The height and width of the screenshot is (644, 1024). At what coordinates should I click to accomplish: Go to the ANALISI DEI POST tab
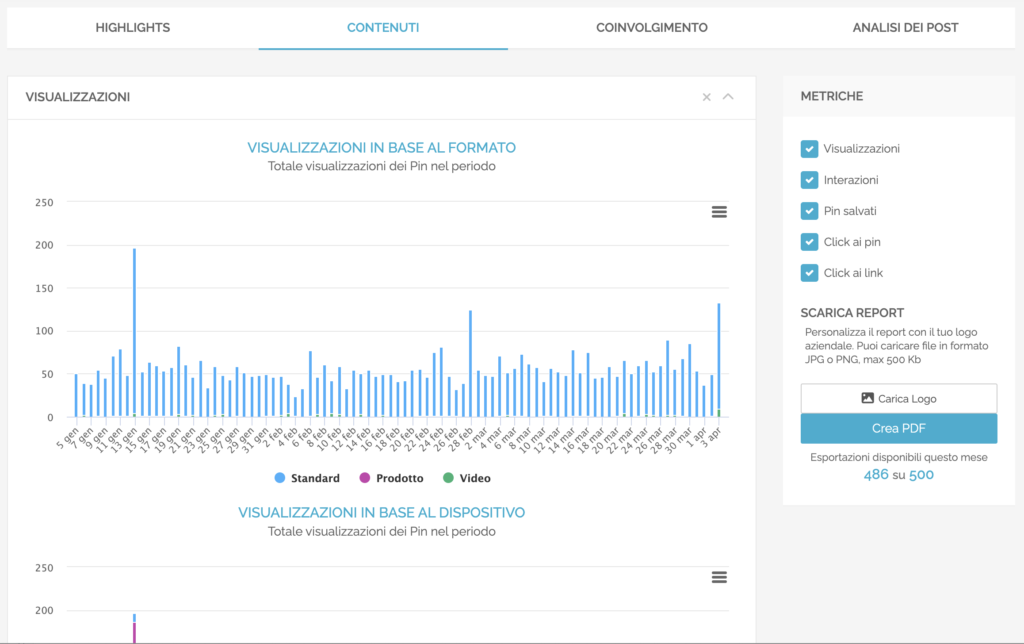(x=905, y=27)
